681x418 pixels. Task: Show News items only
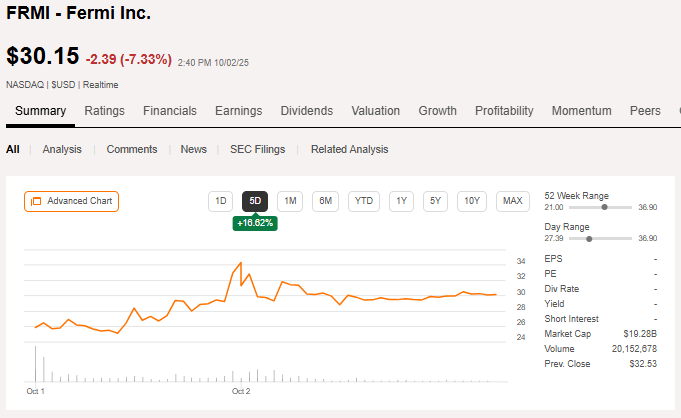(x=194, y=149)
